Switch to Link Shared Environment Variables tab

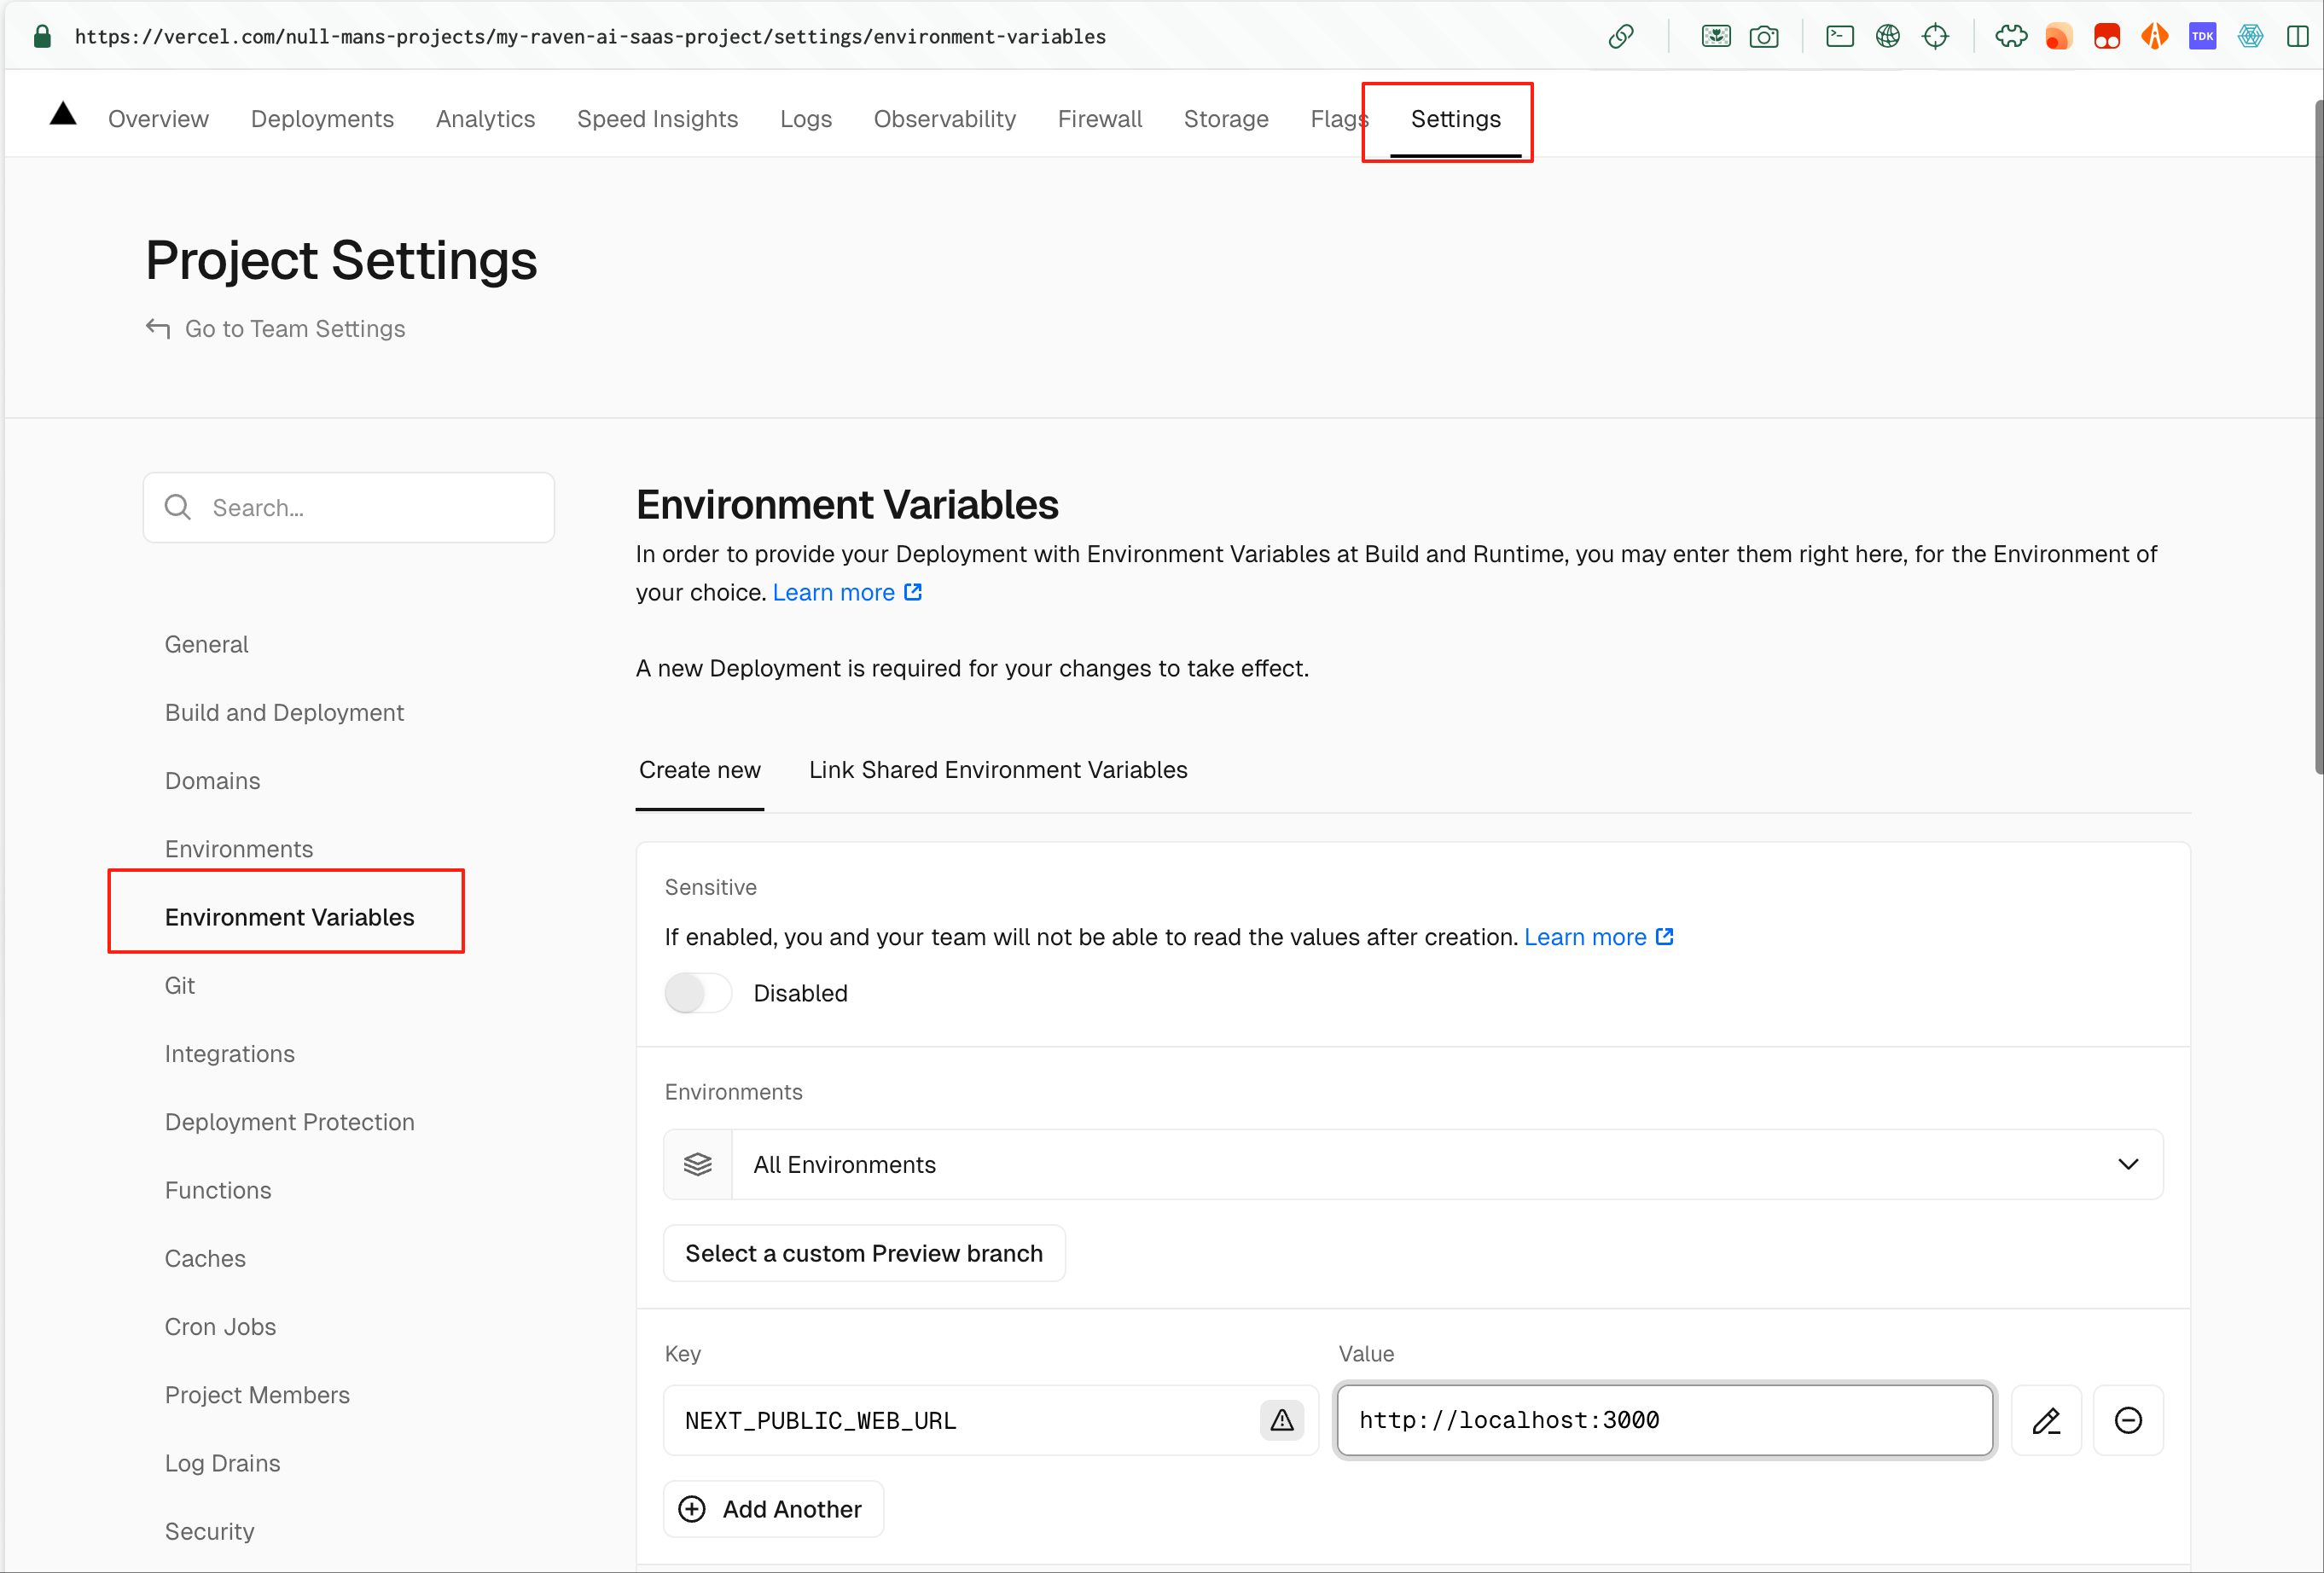coord(998,770)
